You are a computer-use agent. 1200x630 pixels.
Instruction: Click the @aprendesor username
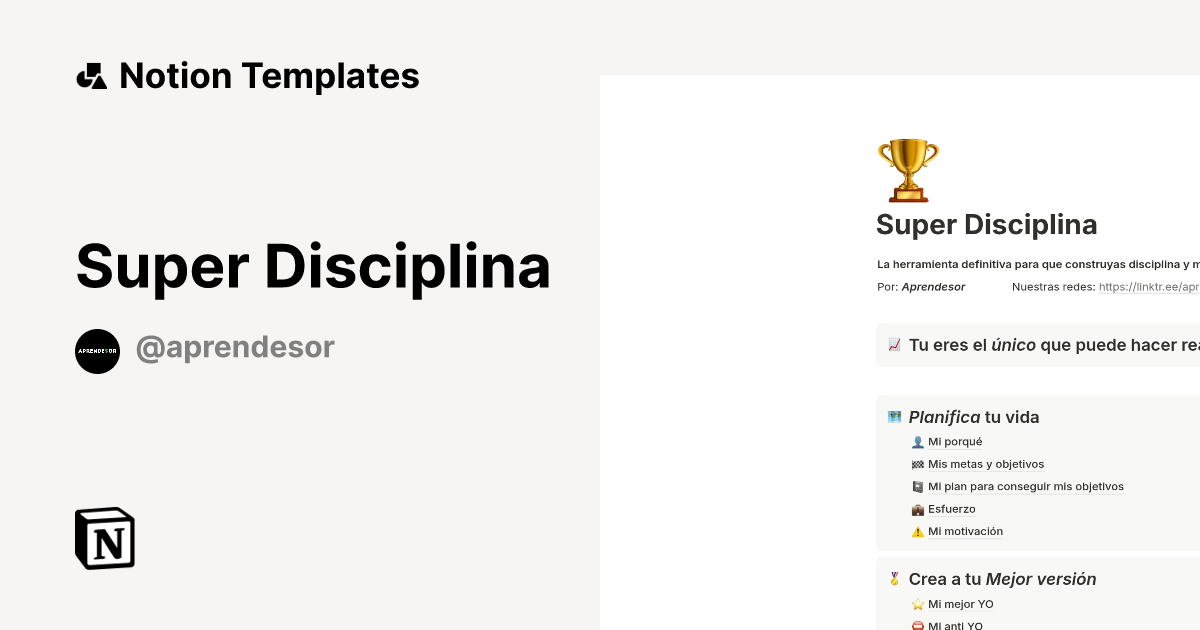click(x=235, y=347)
